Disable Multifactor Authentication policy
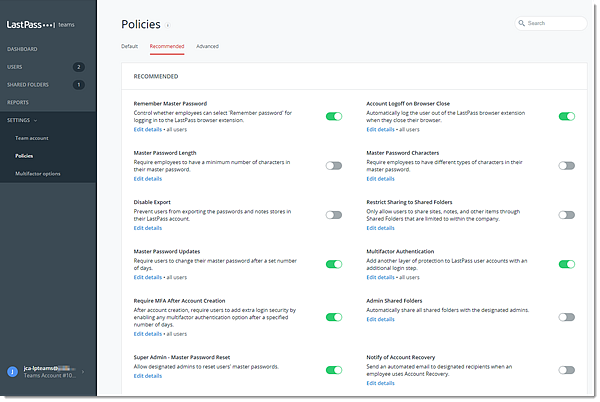 [567, 264]
